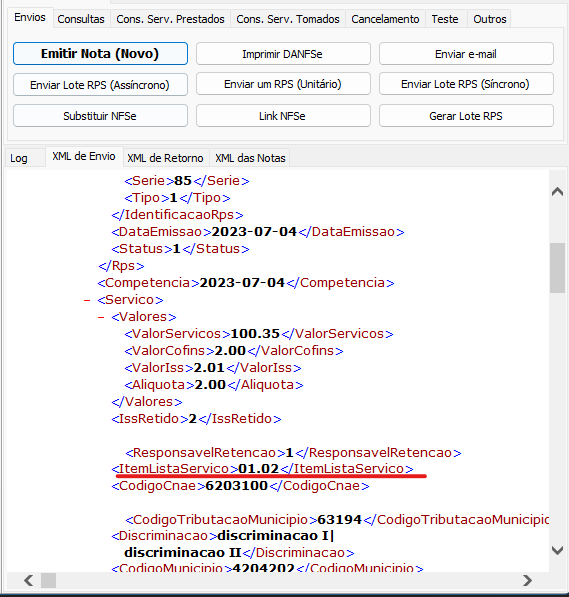Click Substituir NFSe button
This screenshot has height=597, width=569.
coord(100,116)
